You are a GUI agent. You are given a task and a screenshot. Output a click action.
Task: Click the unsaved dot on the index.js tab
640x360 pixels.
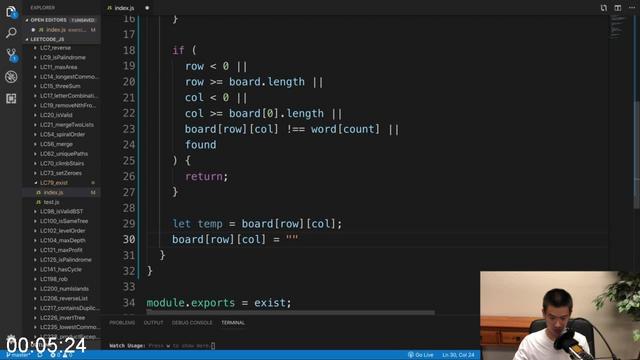click(x=147, y=8)
